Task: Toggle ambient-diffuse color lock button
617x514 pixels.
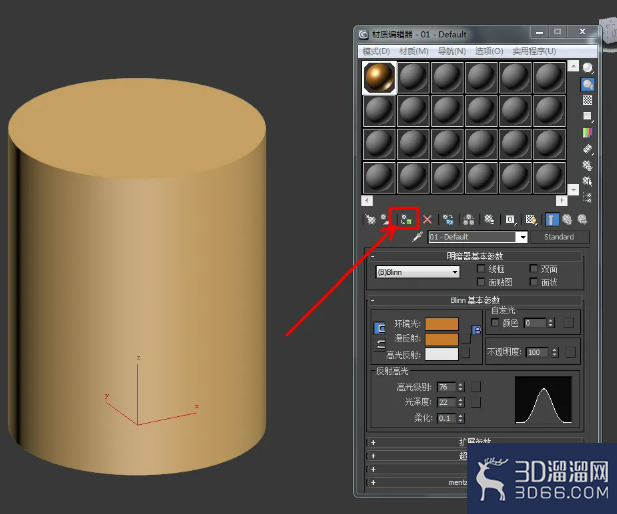Action: (x=380, y=328)
